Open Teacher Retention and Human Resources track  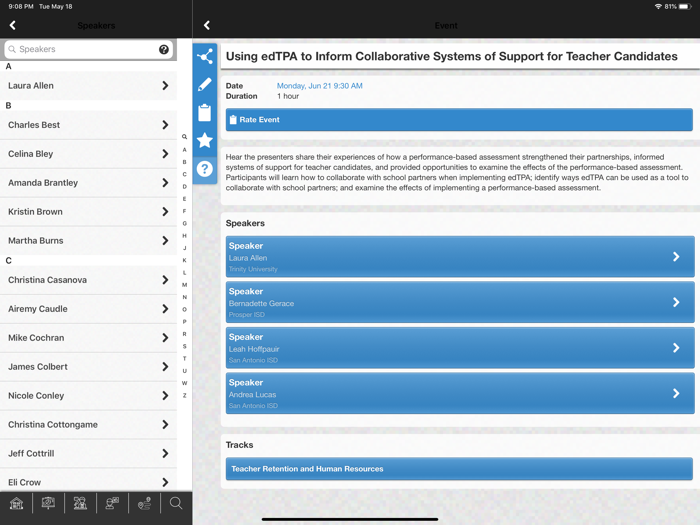[x=459, y=469]
